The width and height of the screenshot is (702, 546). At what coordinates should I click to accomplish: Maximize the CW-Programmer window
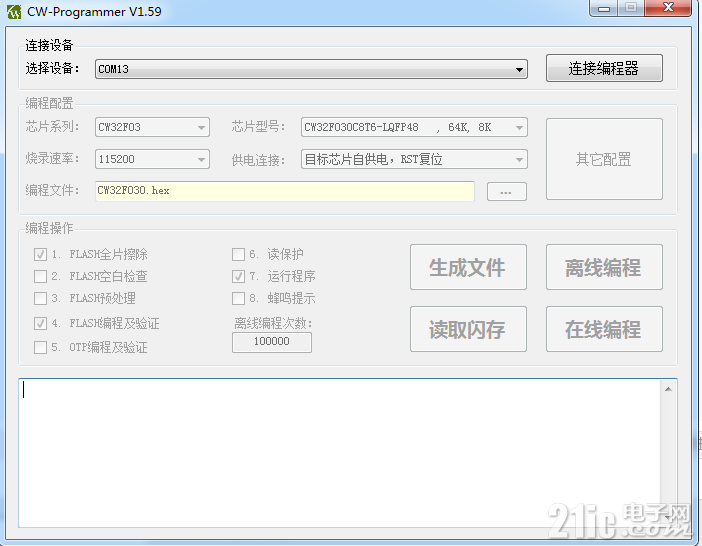point(631,8)
